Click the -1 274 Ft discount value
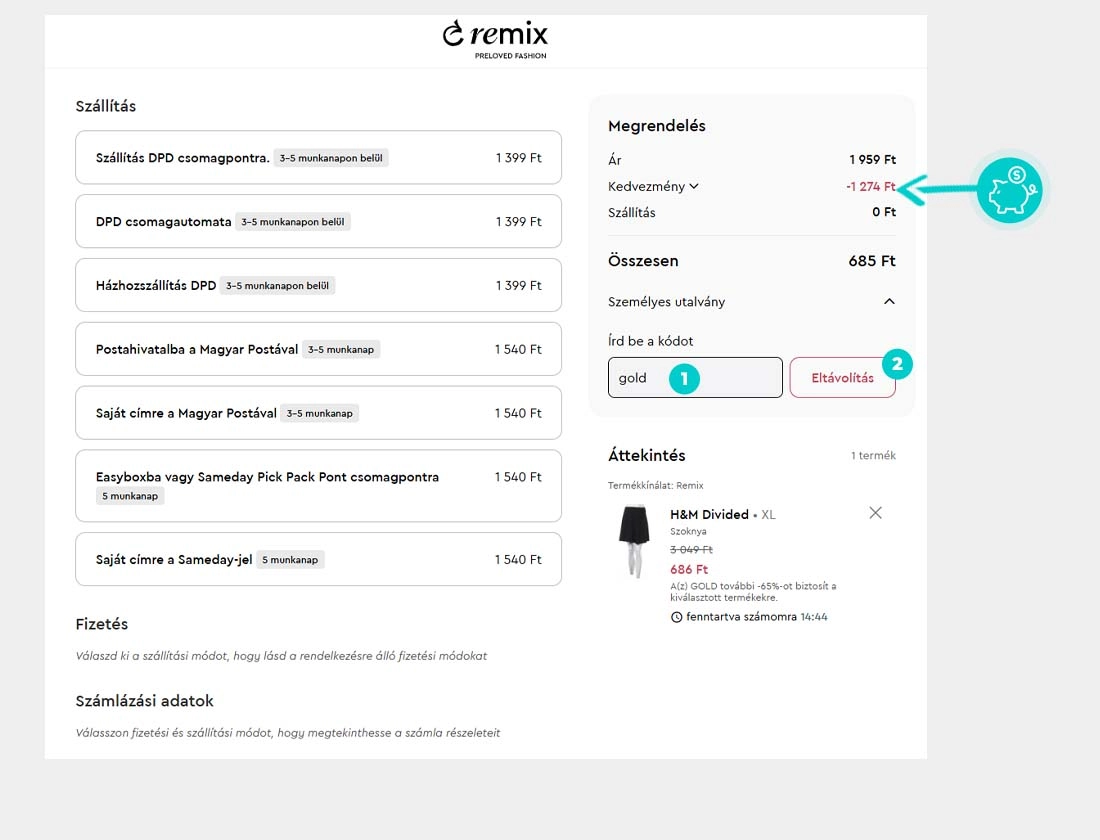This screenshot has width=1100, height=840. [870, 187]
